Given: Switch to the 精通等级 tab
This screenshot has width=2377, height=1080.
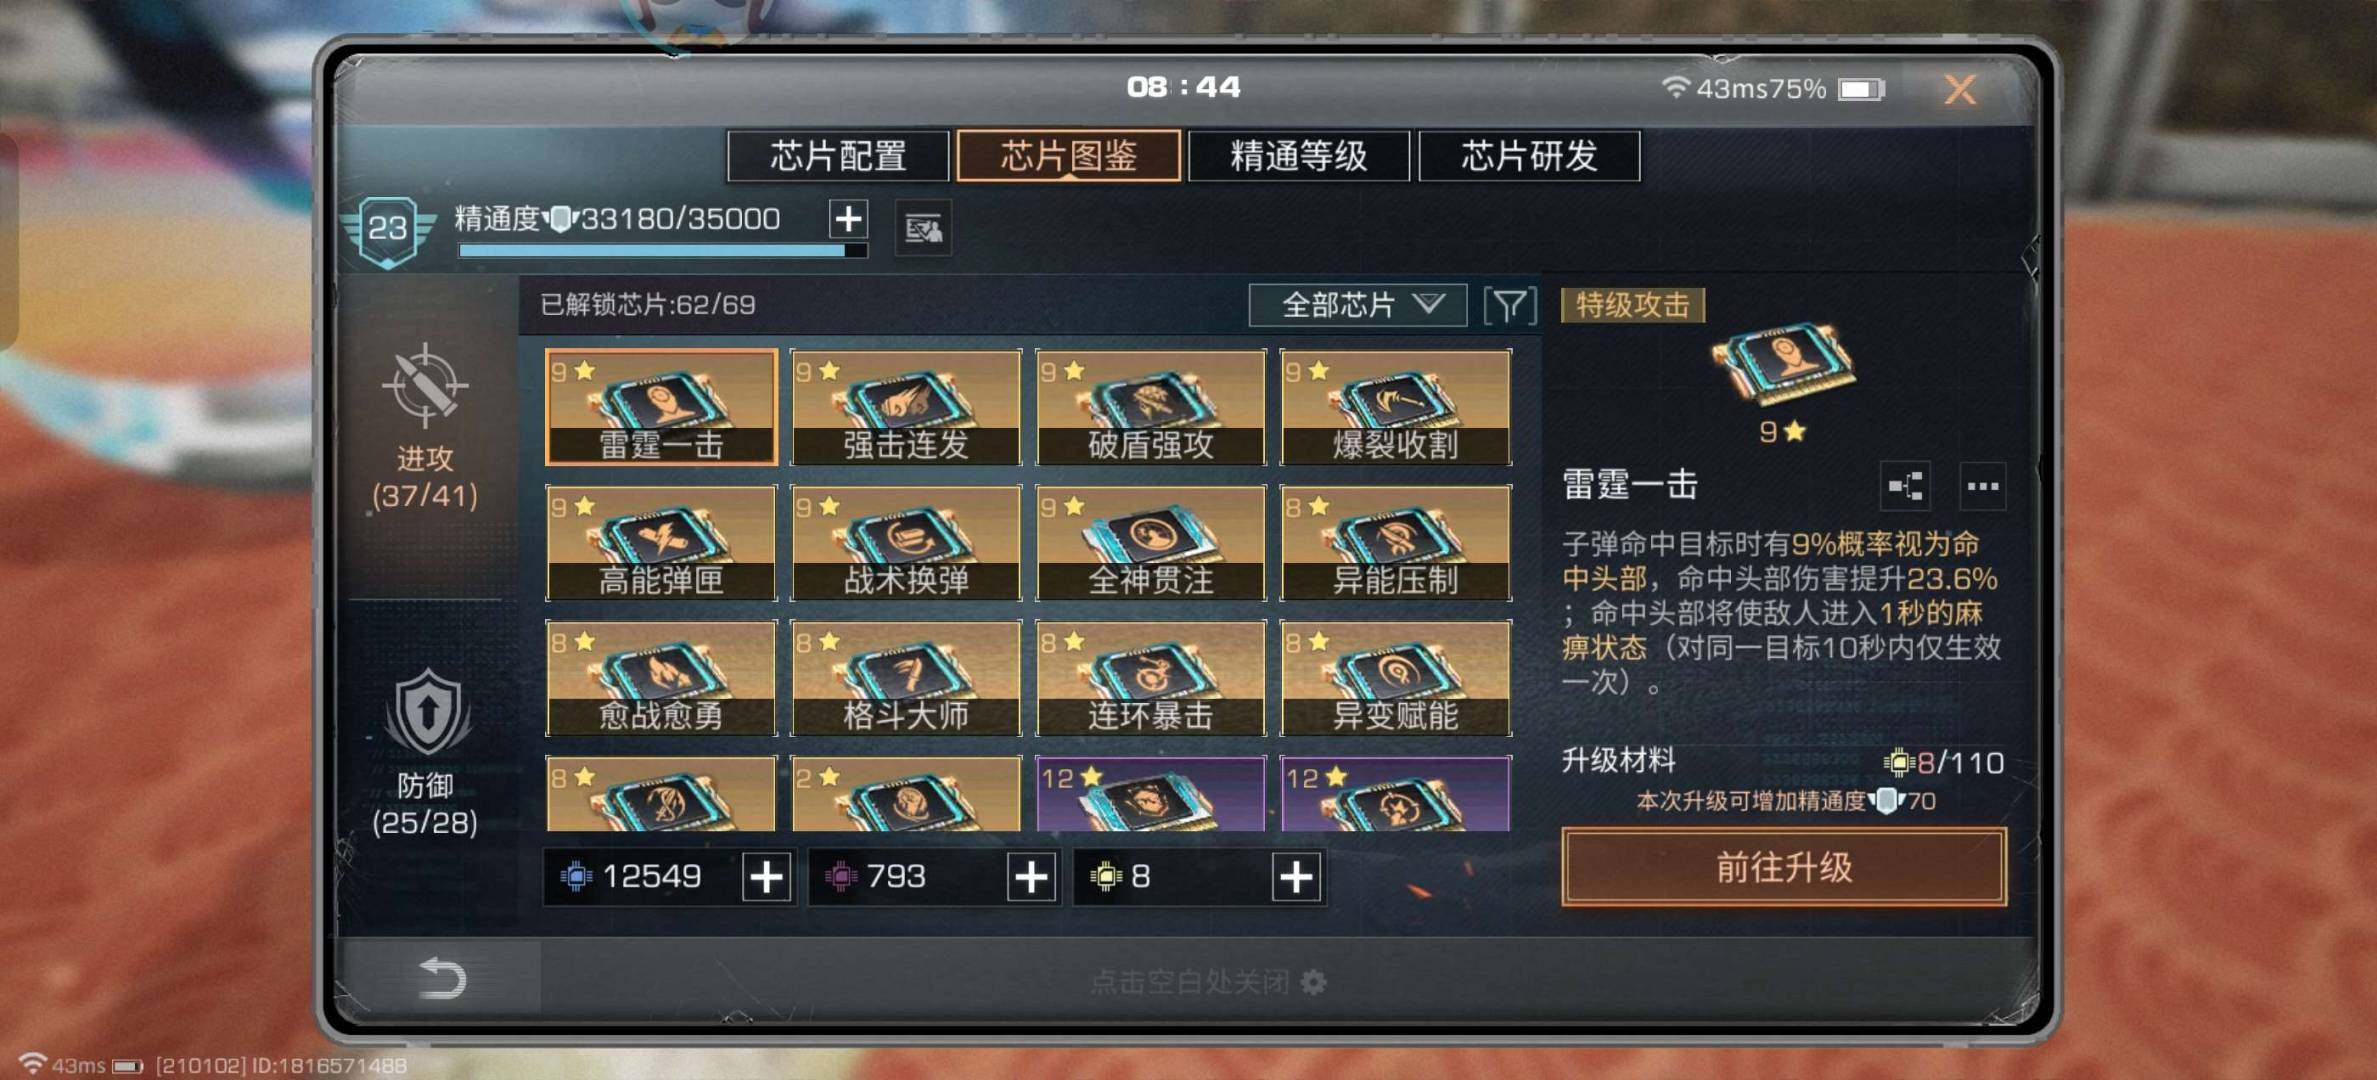Looking at the screenshot, I should [x=1298, y=156].
